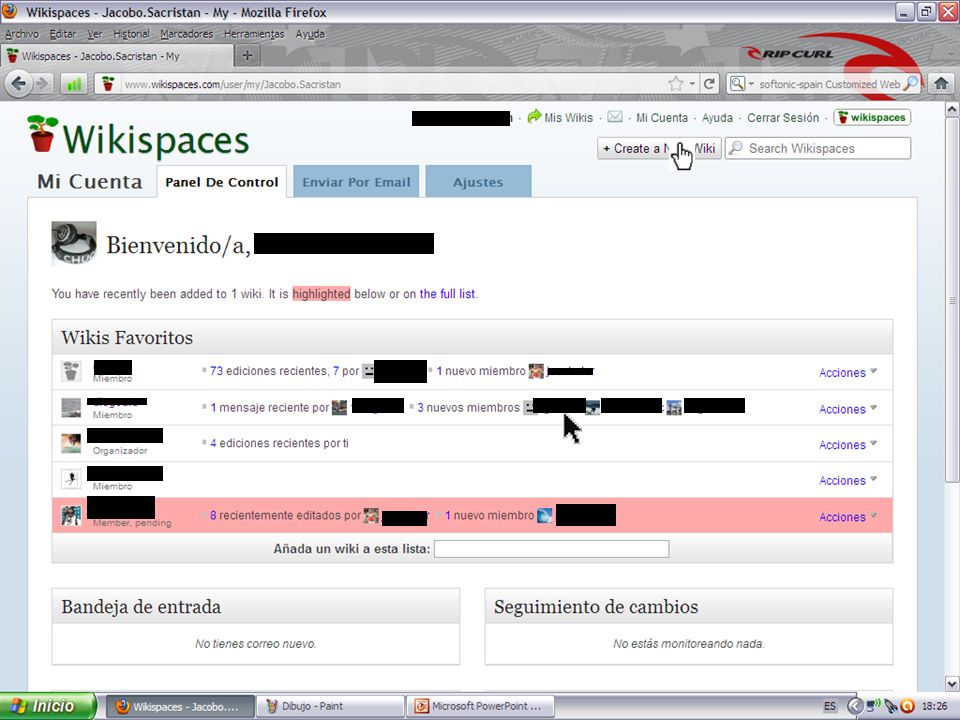960x720 pixels.
Task: Select the Panel De Control tab
Action: click(222, 182)
